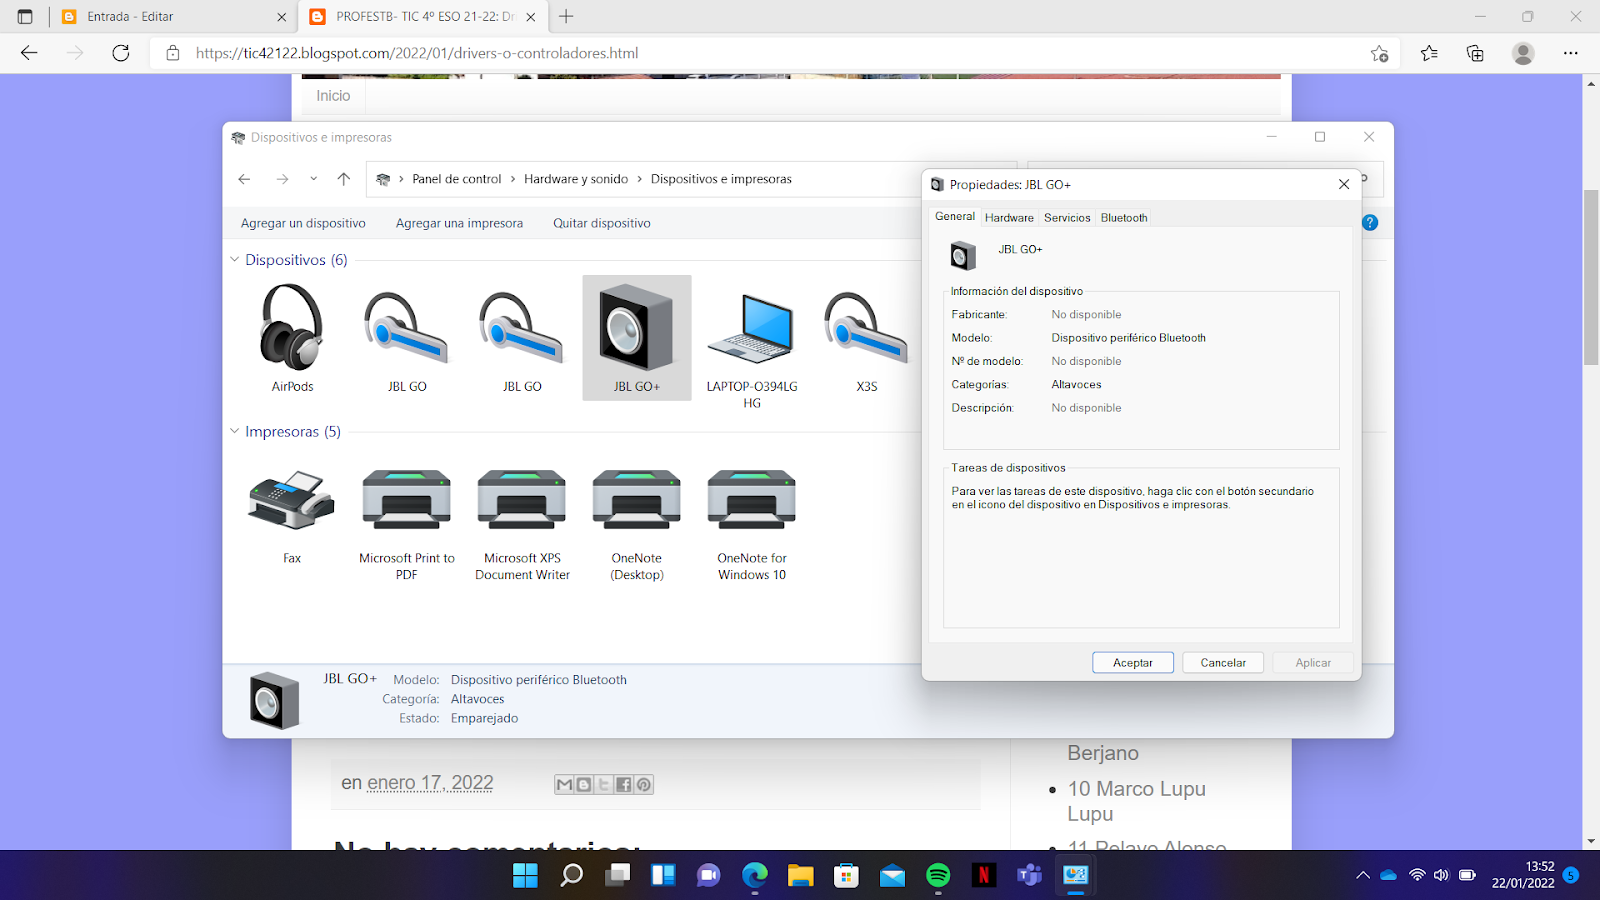Click Agregar un dispositivo

click(x=303, y=223)
